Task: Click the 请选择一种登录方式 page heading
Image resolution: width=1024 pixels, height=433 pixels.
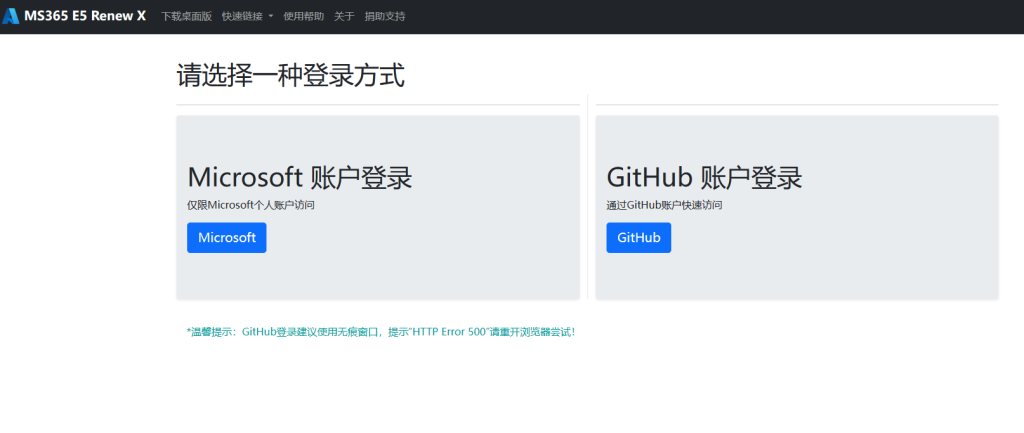Action: [x=291, y=76]
